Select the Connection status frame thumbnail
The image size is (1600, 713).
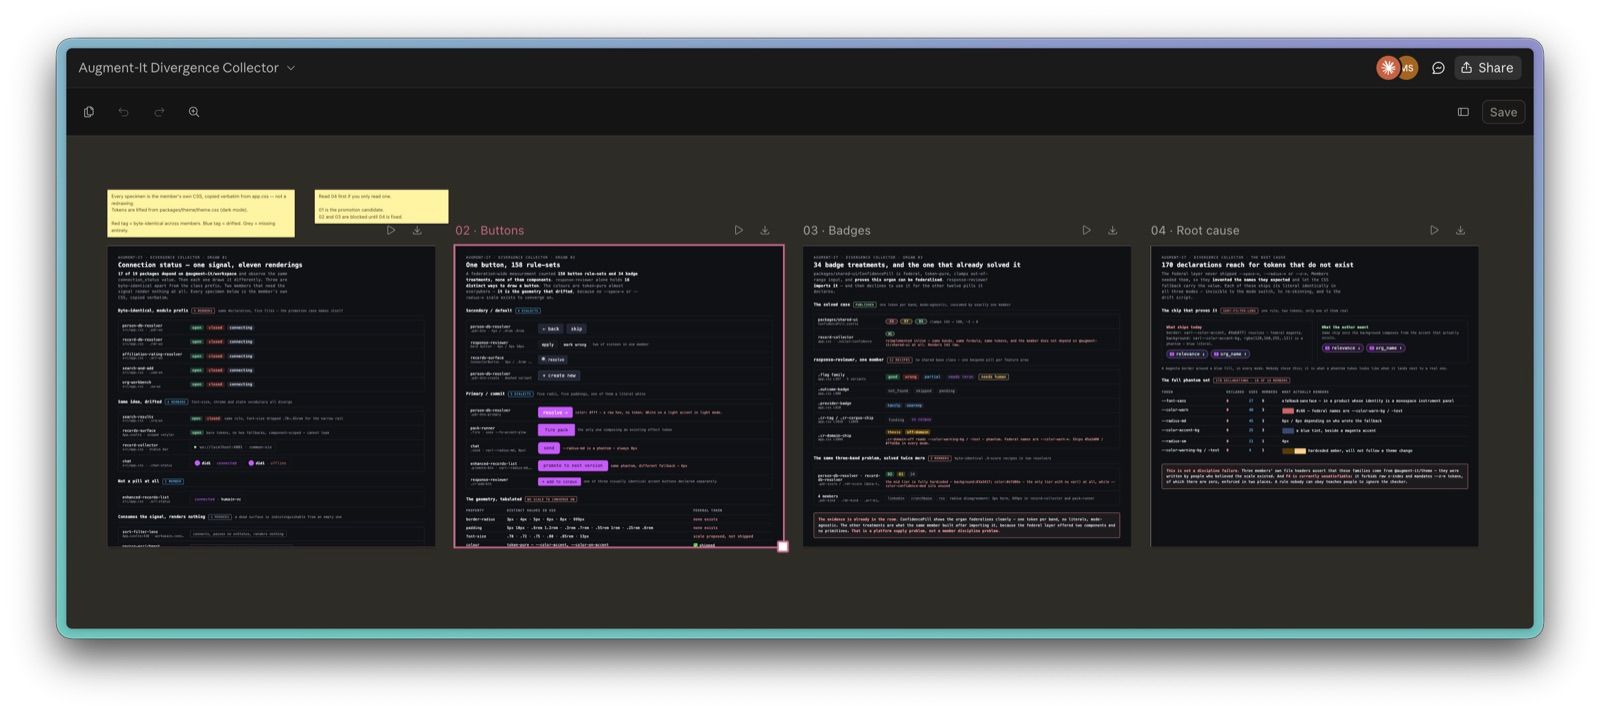click(271, 396)
